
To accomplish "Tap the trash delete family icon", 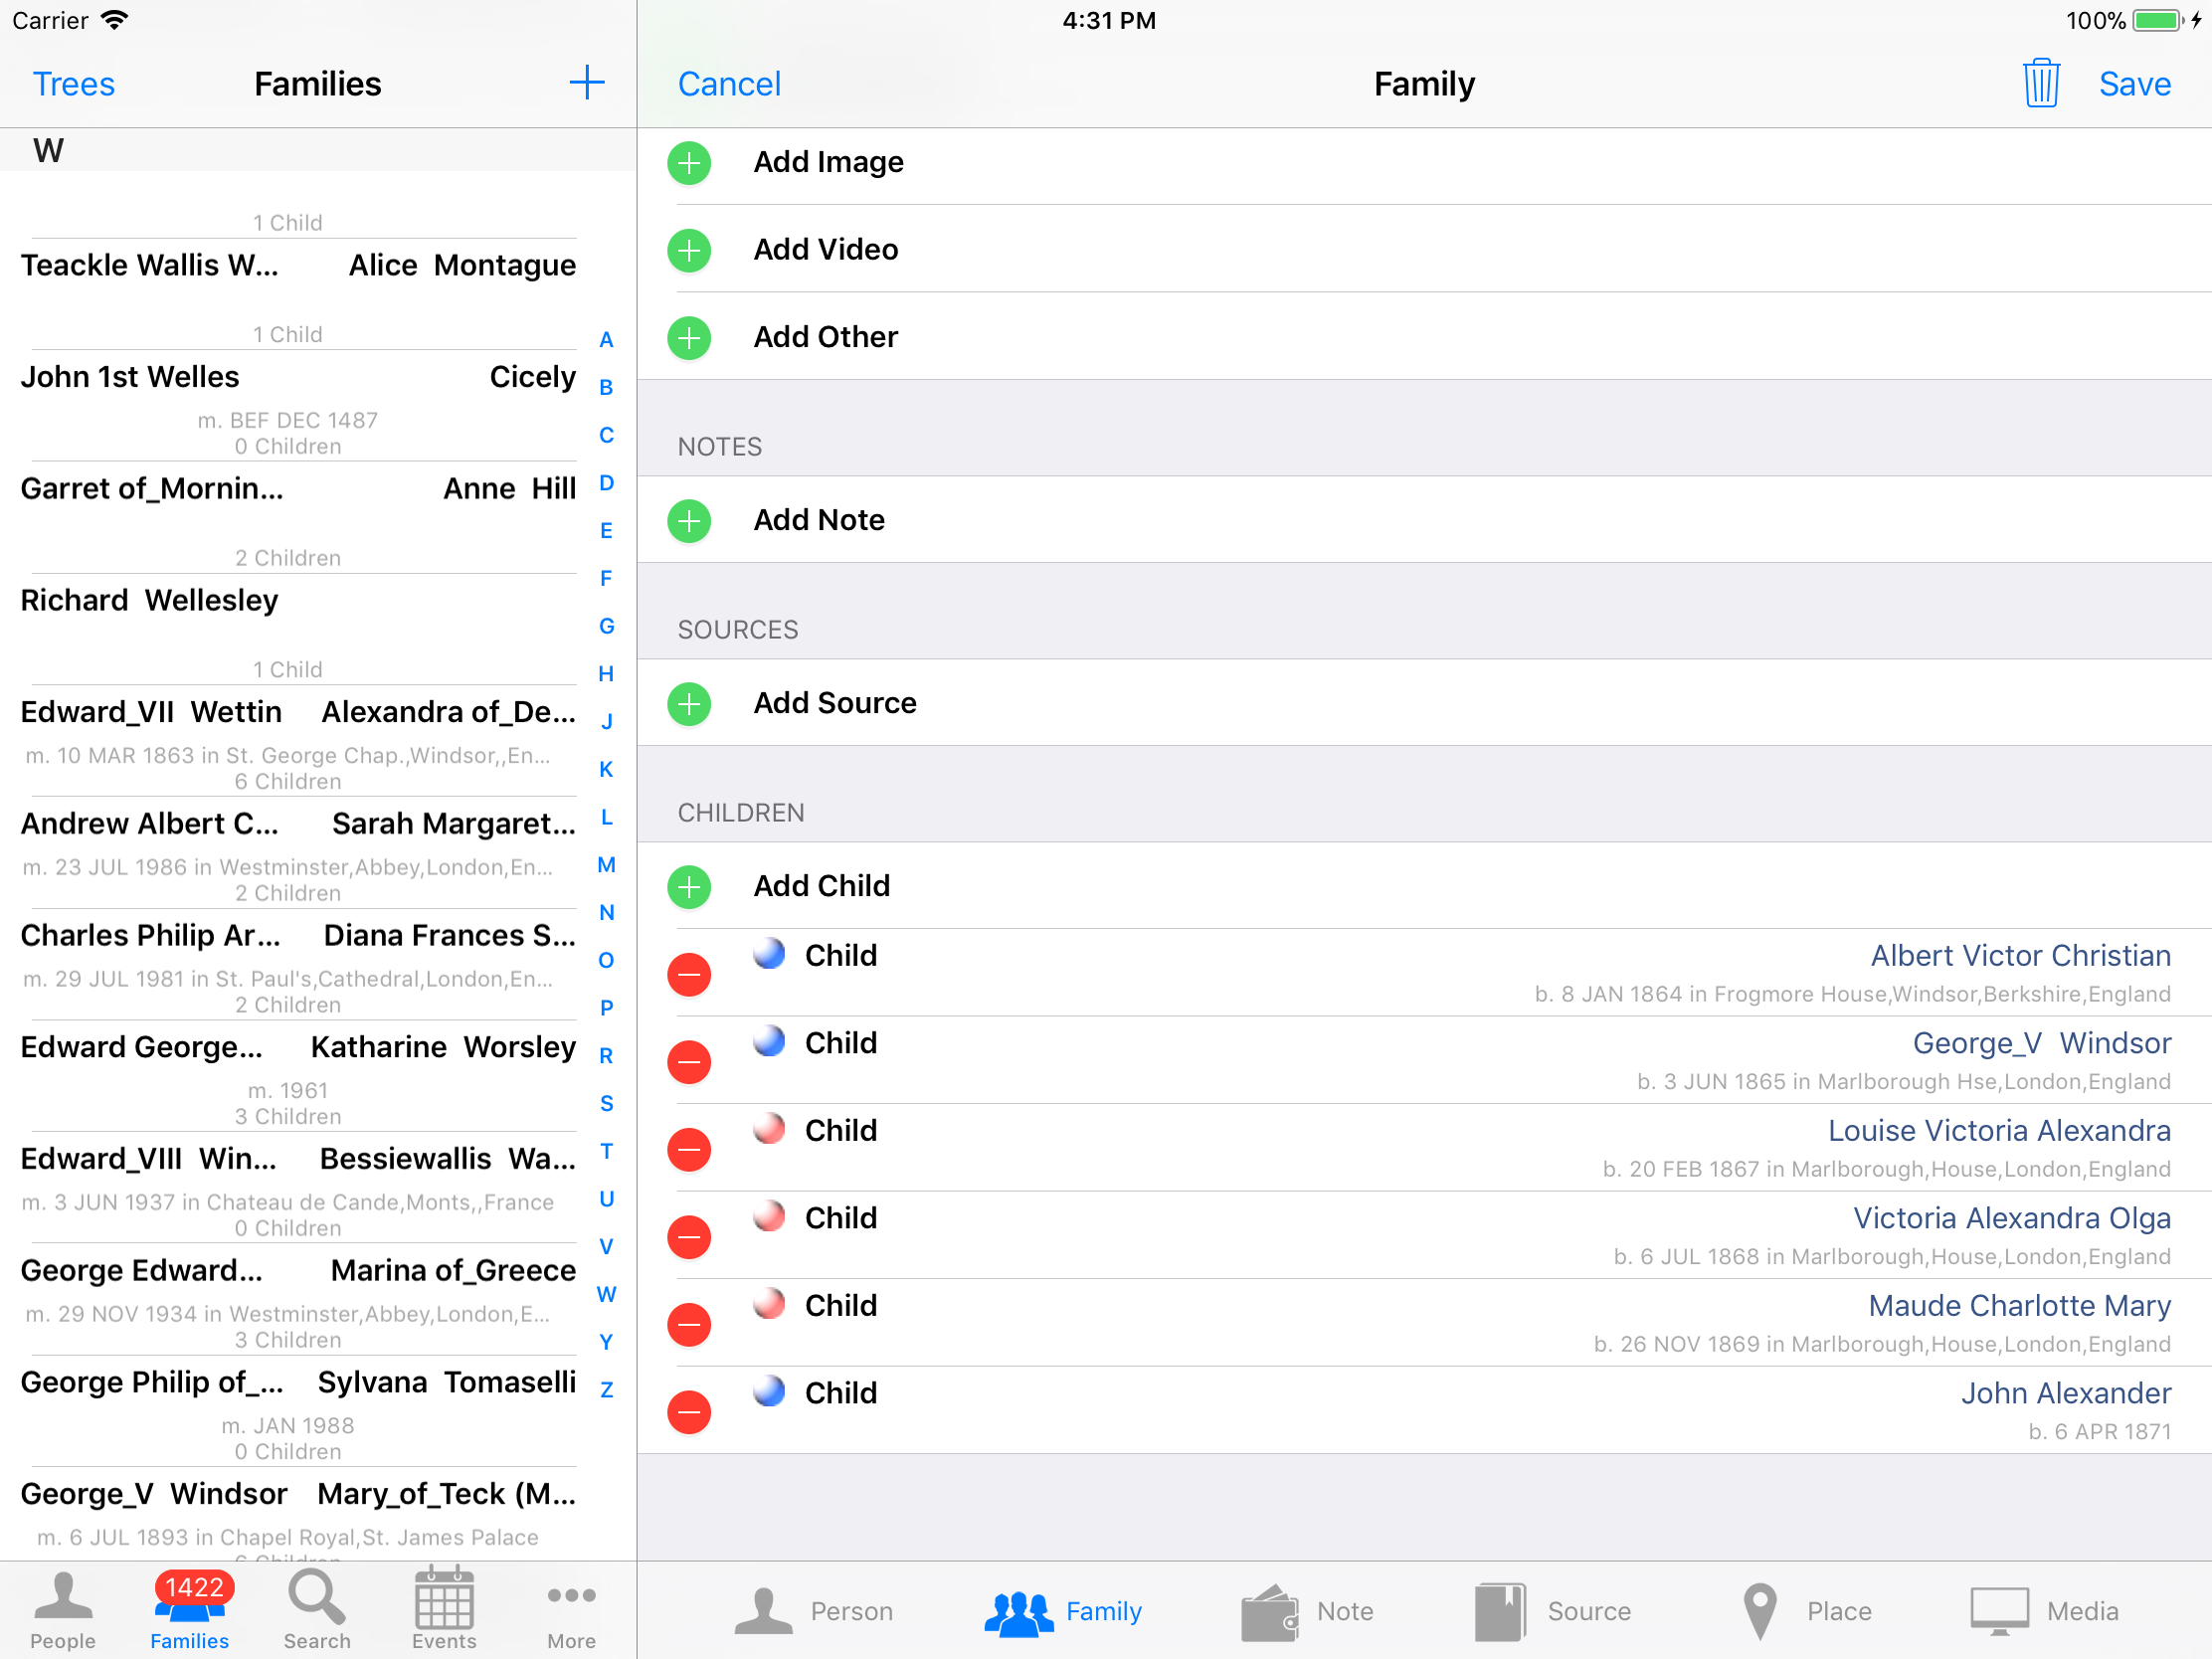I will [2040, 83].
